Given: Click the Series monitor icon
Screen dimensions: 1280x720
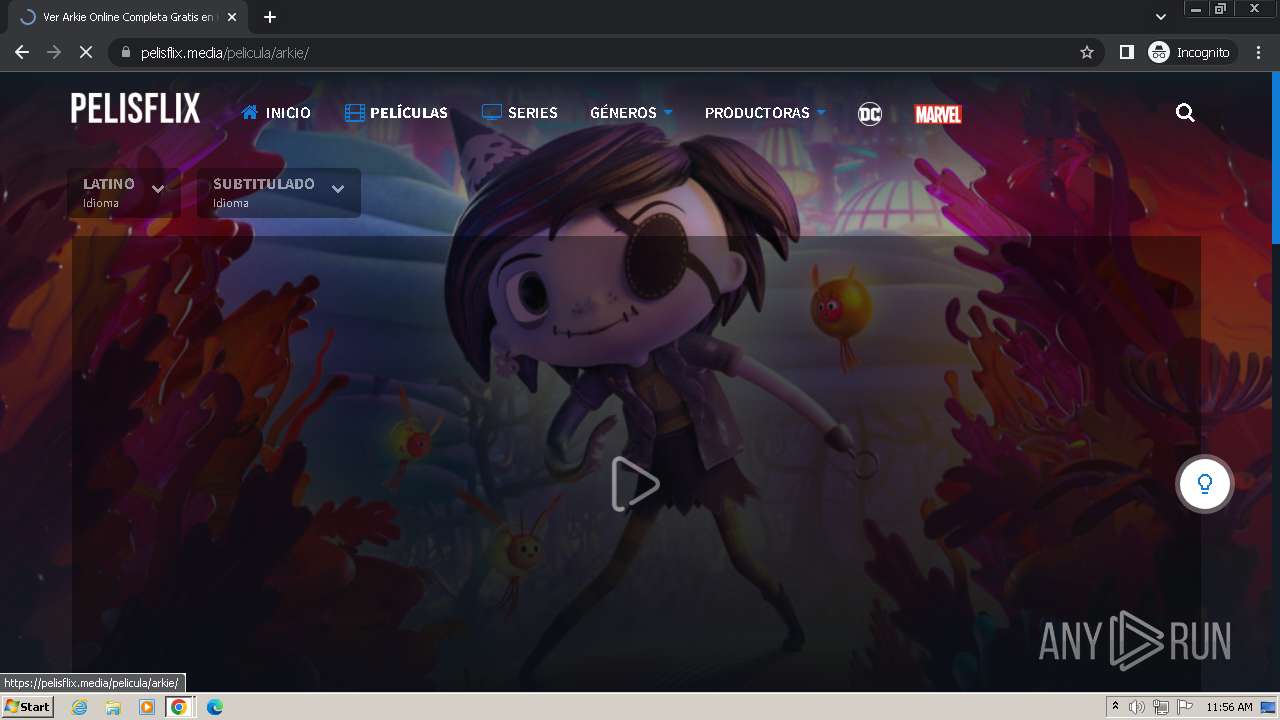Looking at the screenshot, I should click(492, 113).
